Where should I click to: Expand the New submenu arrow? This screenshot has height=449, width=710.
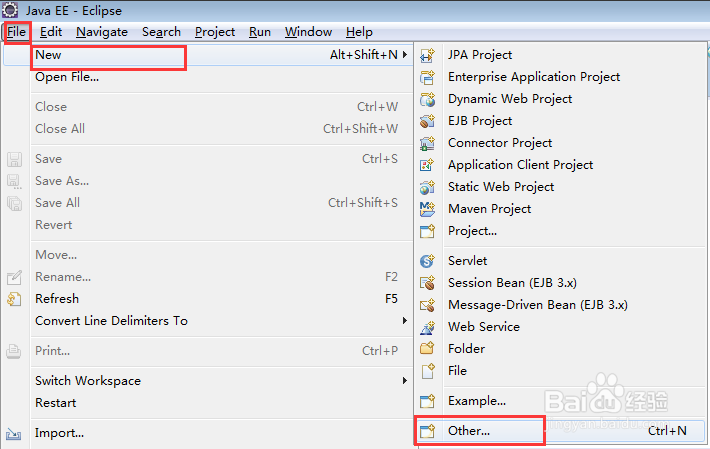pos(405,55)
